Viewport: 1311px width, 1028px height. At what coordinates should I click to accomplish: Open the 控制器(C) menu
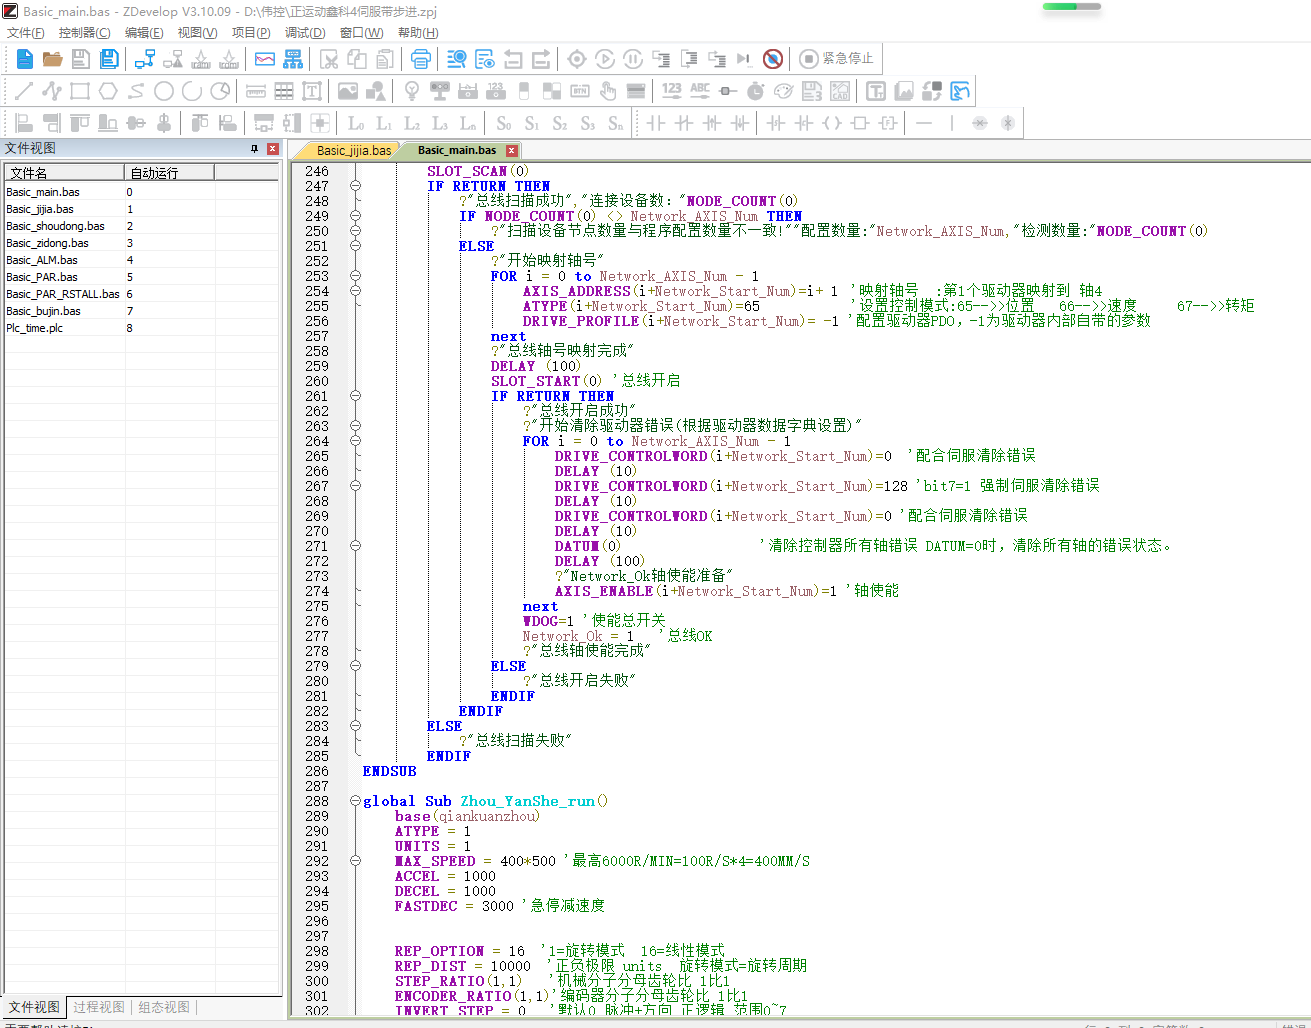84,33
